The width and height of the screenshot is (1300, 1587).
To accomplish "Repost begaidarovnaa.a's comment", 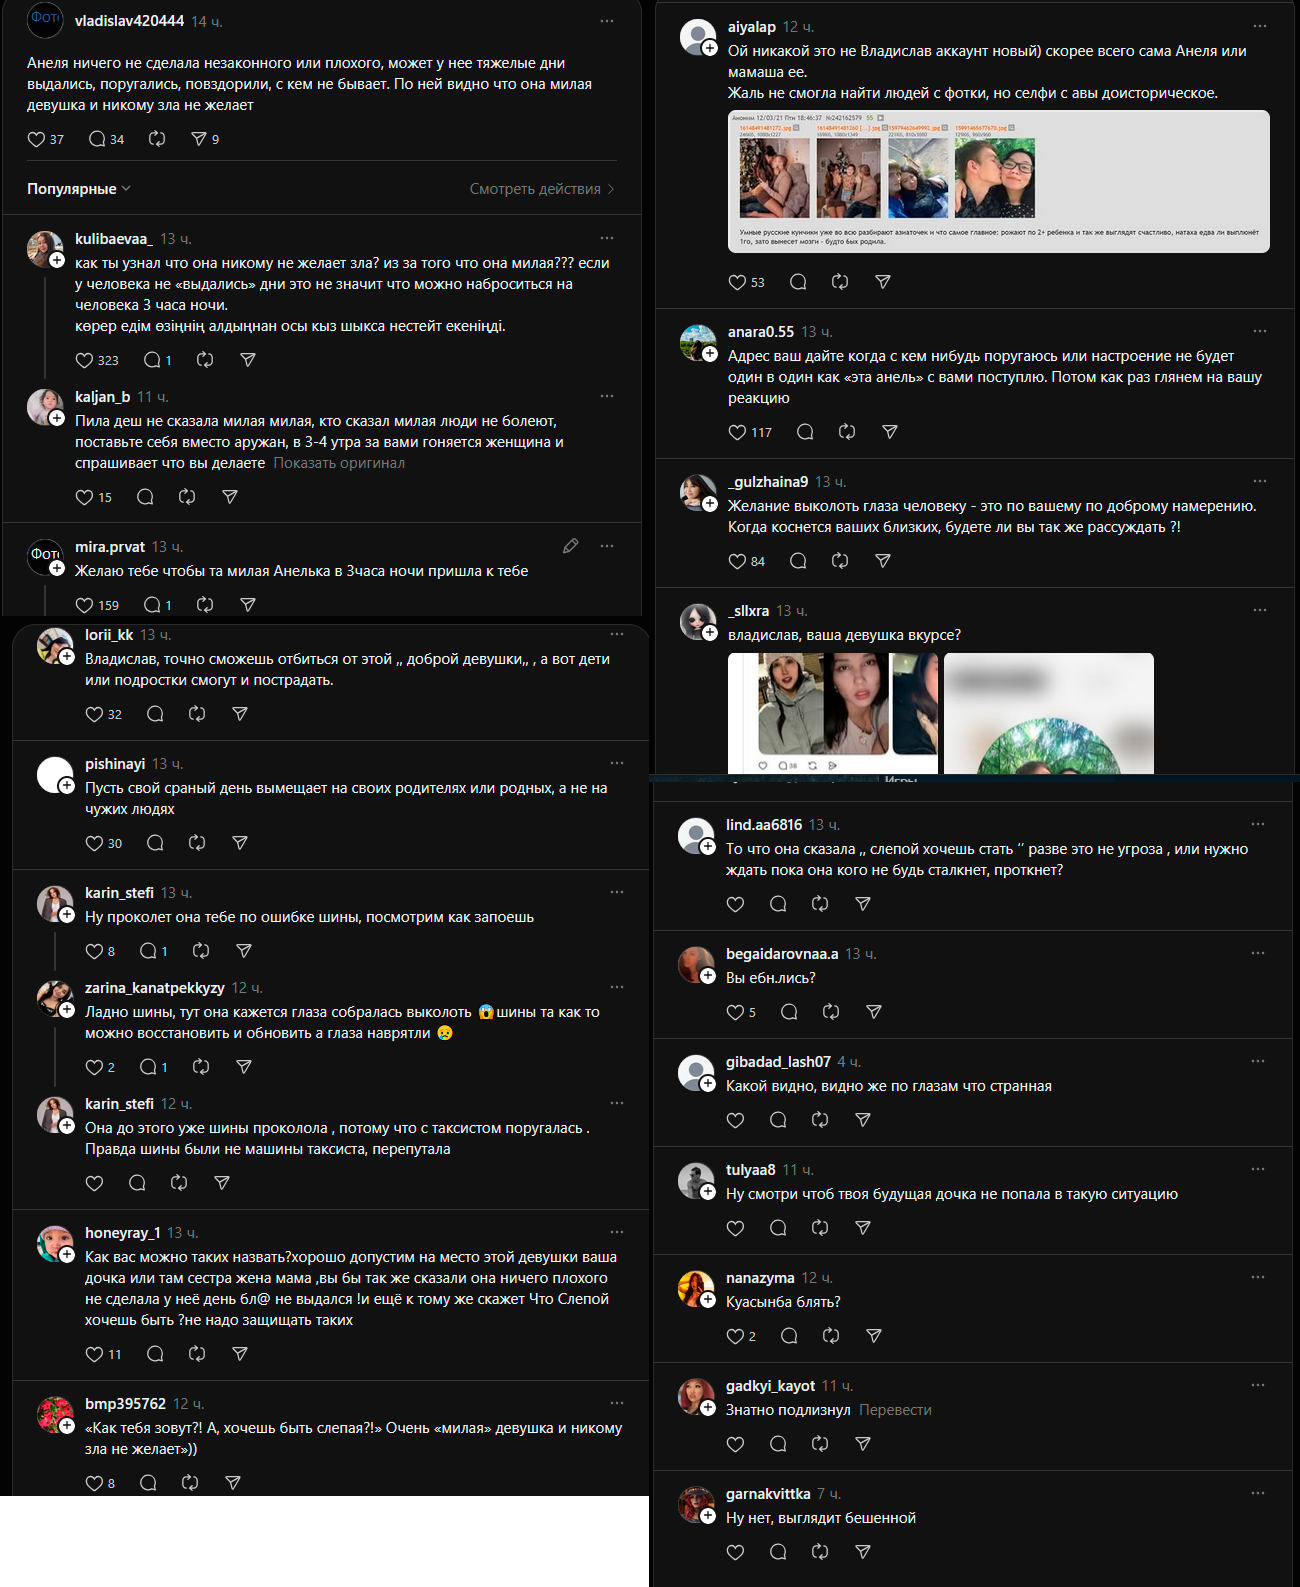I will 831,1012.
